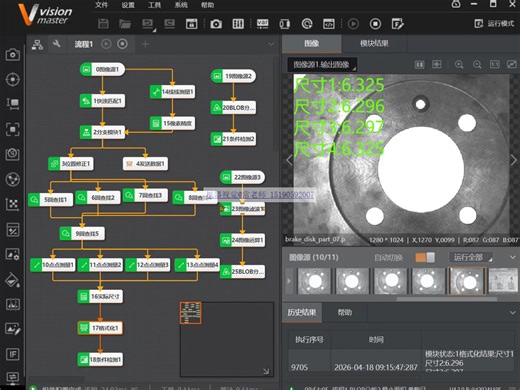Select the 0图像源1 node
This screenshot has width=520, height=390.
pos(102,69)
